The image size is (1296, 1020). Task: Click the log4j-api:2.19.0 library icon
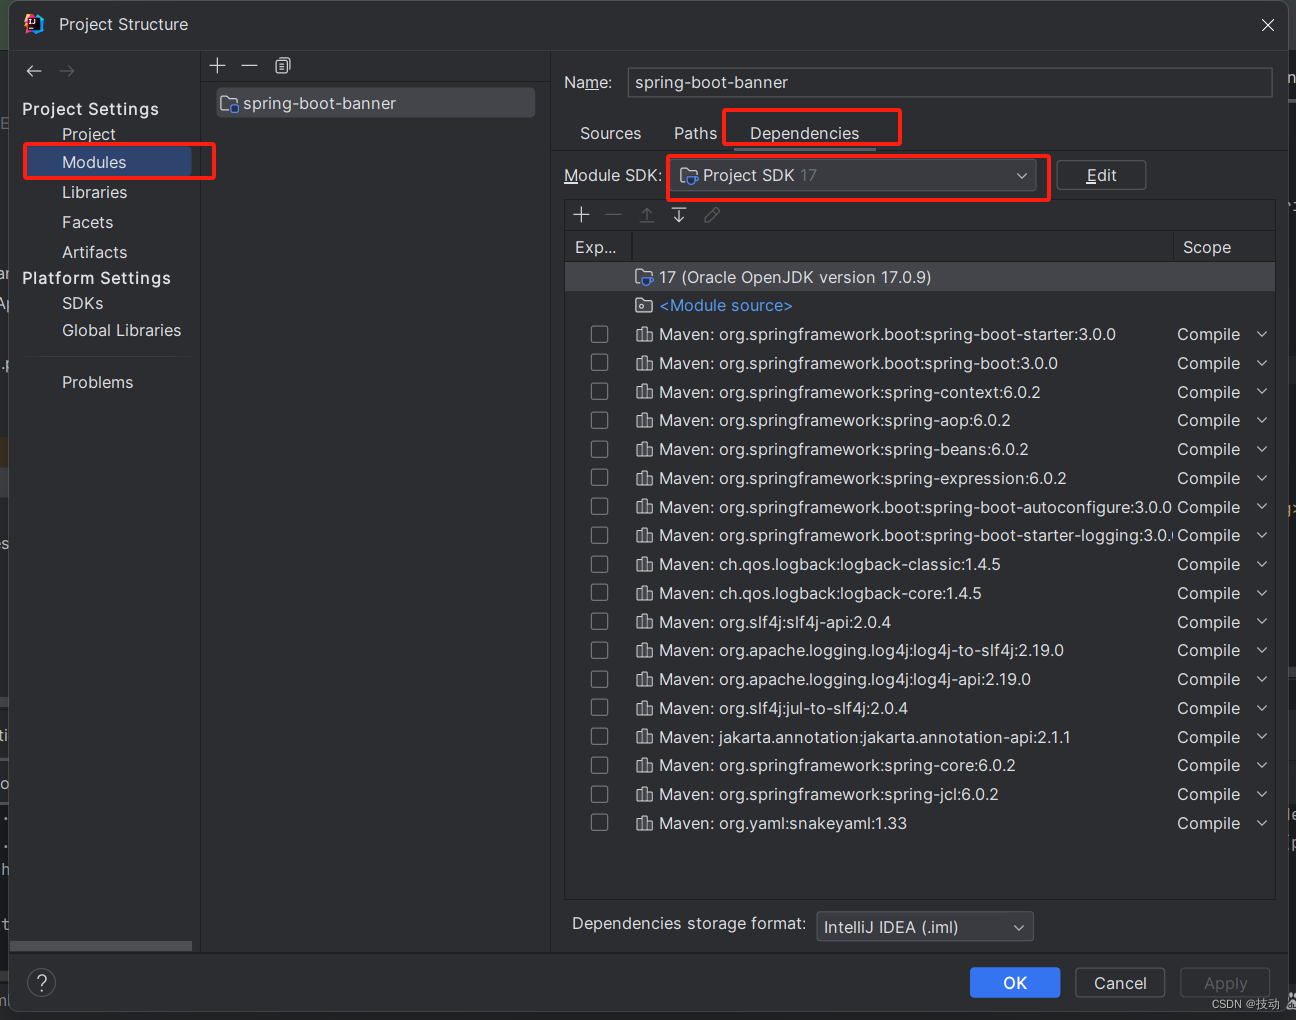point(645,679)
